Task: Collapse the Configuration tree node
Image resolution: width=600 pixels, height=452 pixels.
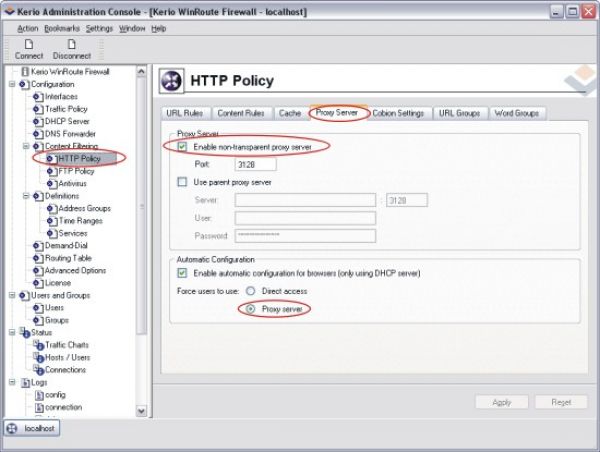Action: (12, 84)
